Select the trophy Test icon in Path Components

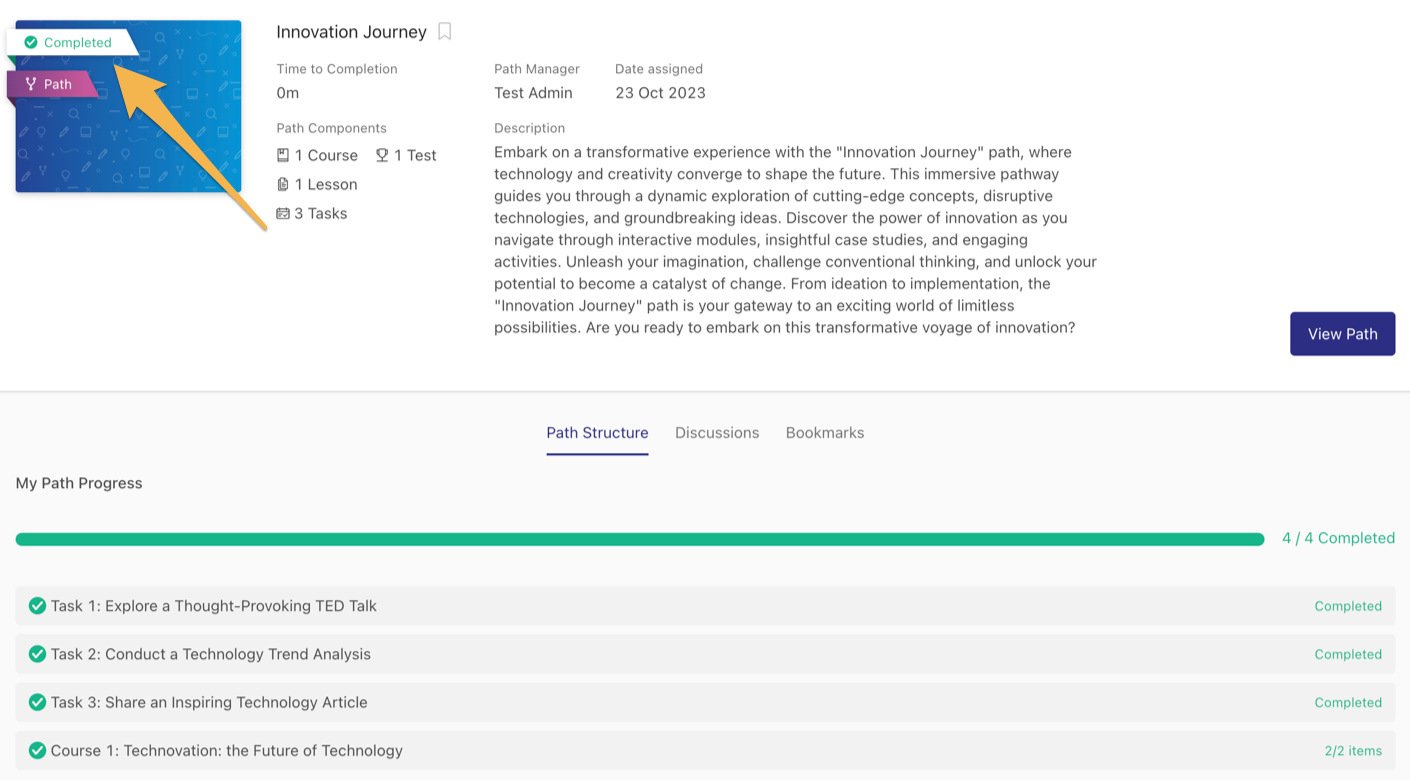(381, 155)
